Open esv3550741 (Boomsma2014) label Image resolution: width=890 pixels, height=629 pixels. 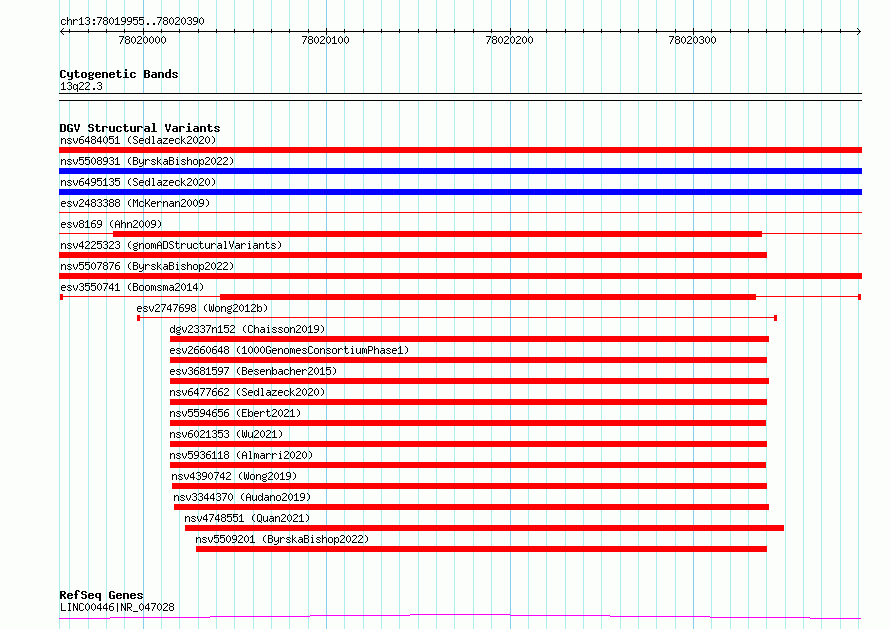132,287
